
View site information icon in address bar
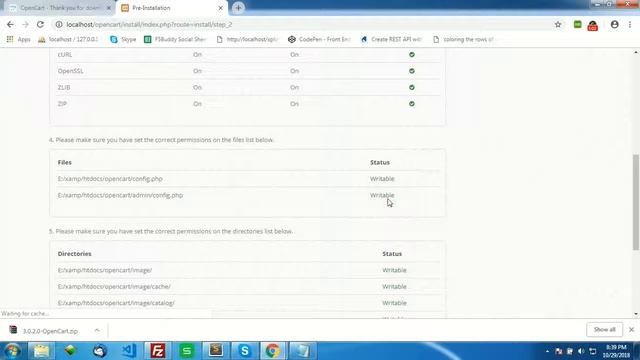[x=59, y=24]
